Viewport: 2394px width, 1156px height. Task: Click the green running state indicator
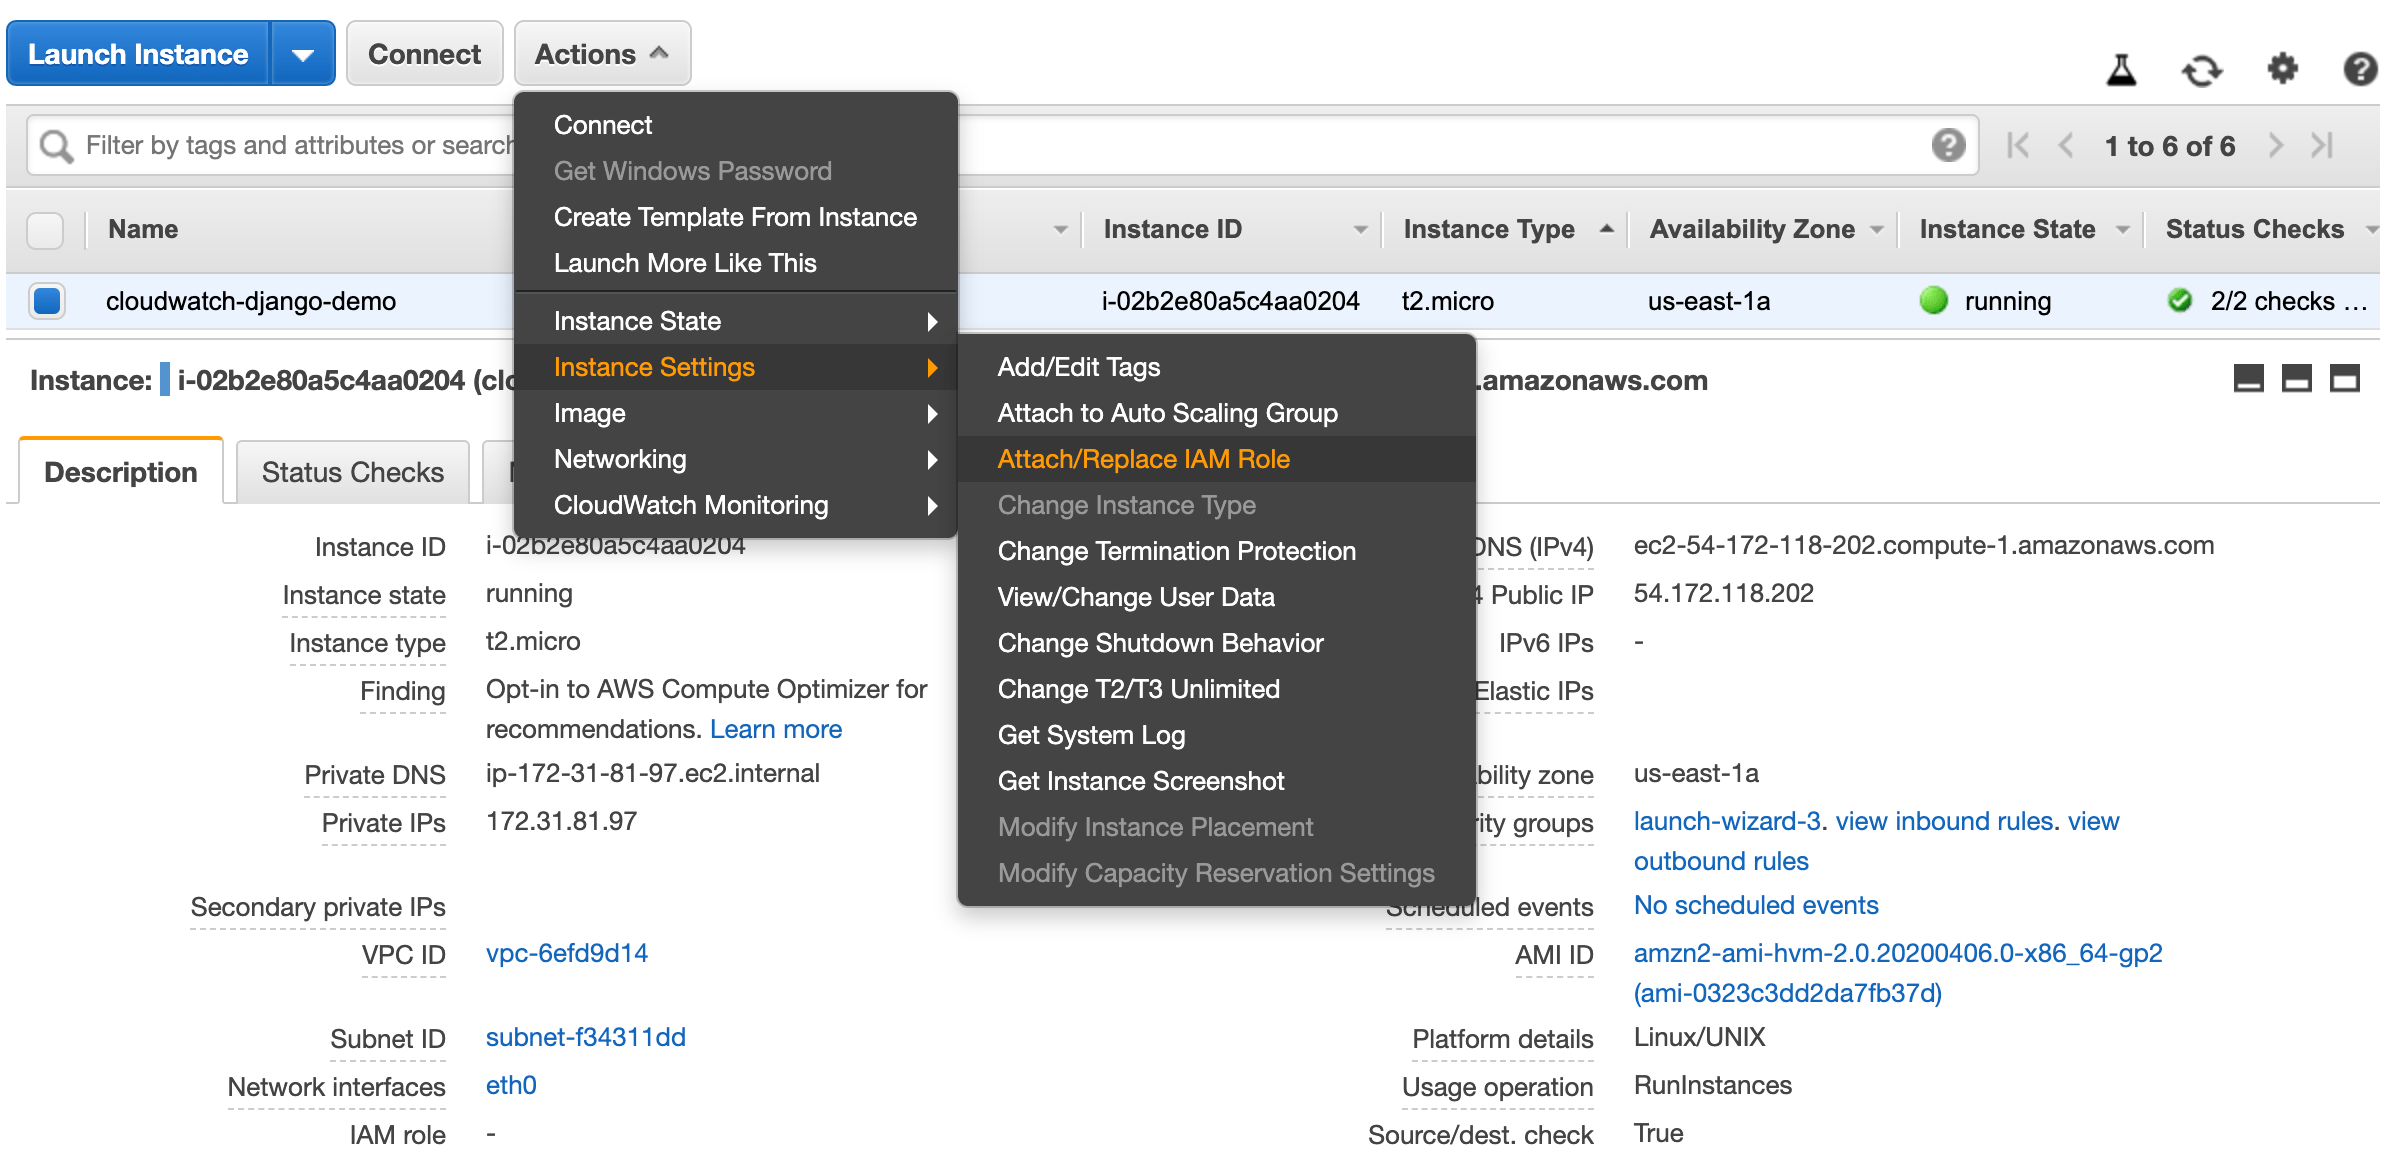click(x=1934, y=300)
